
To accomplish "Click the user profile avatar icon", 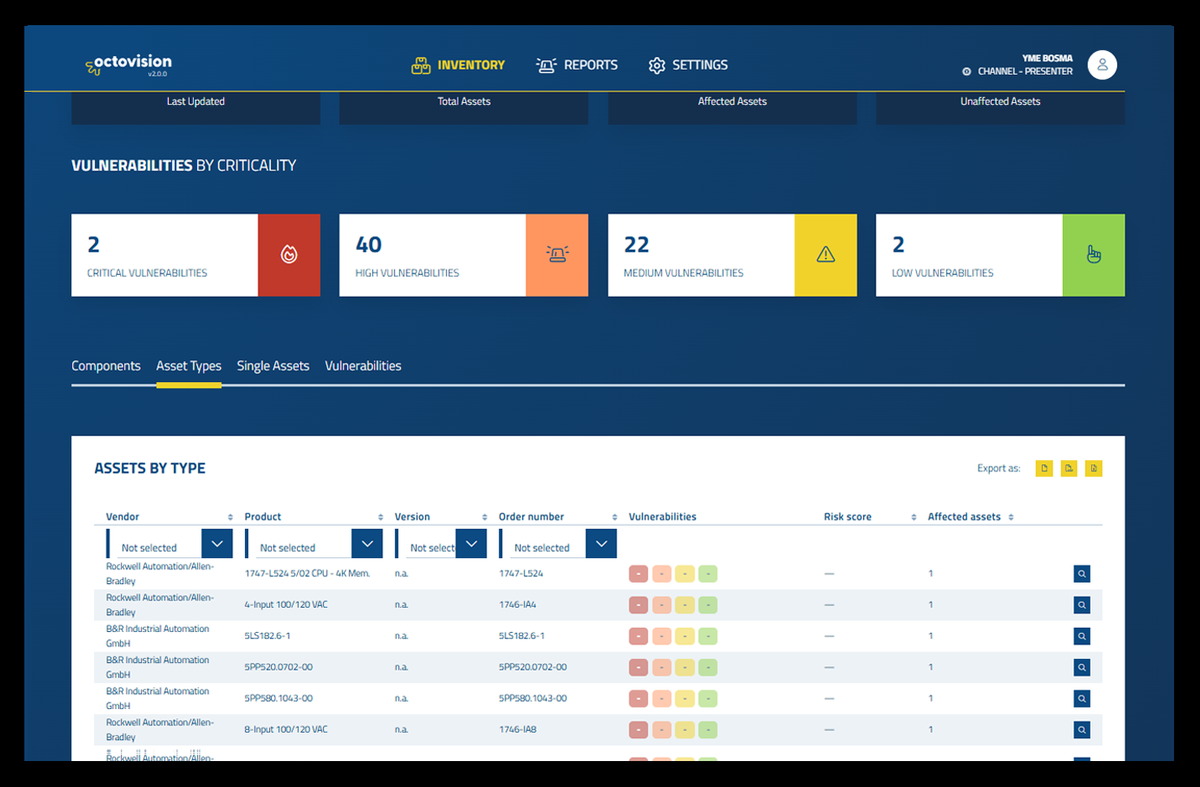I will click(1102, 64).
